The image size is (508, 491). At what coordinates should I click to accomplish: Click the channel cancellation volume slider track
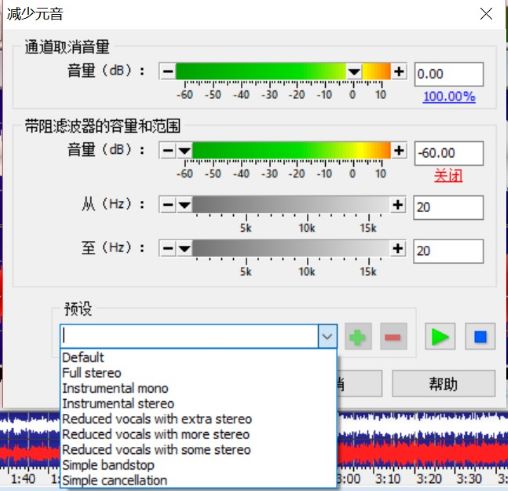click(283, 71)
